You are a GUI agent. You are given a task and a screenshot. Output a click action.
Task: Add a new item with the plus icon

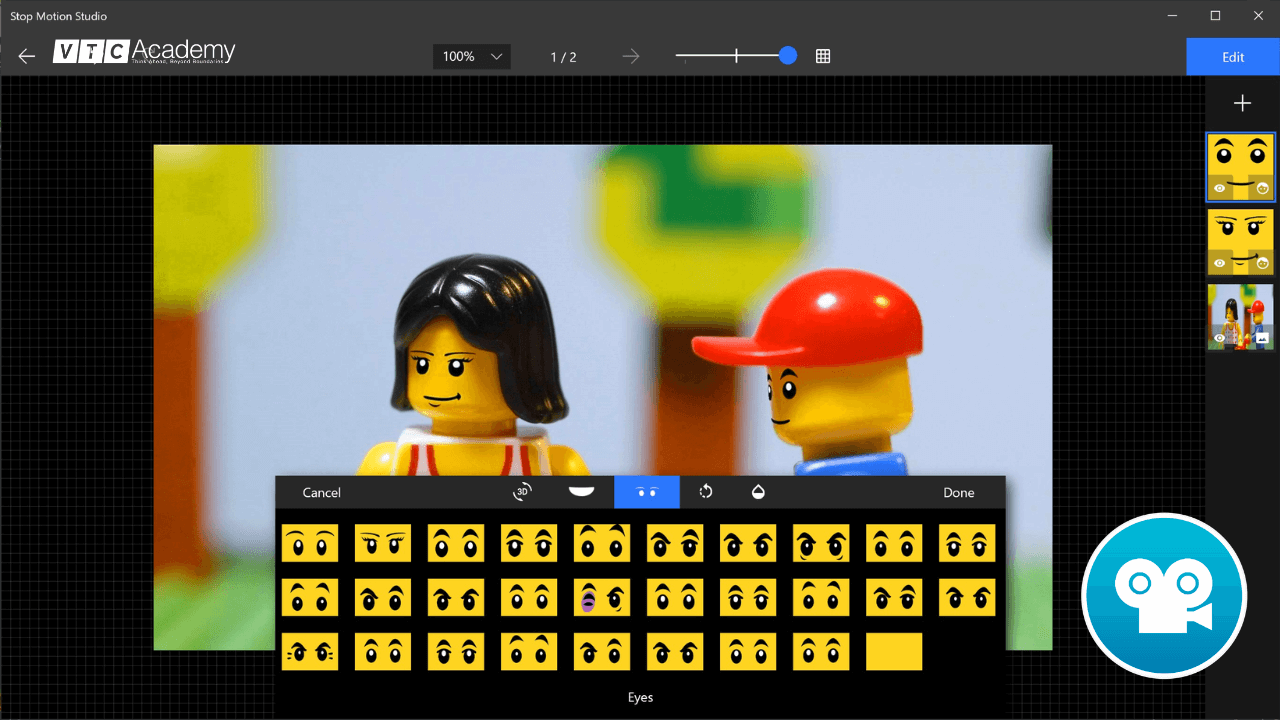[x=1242, y=102]
